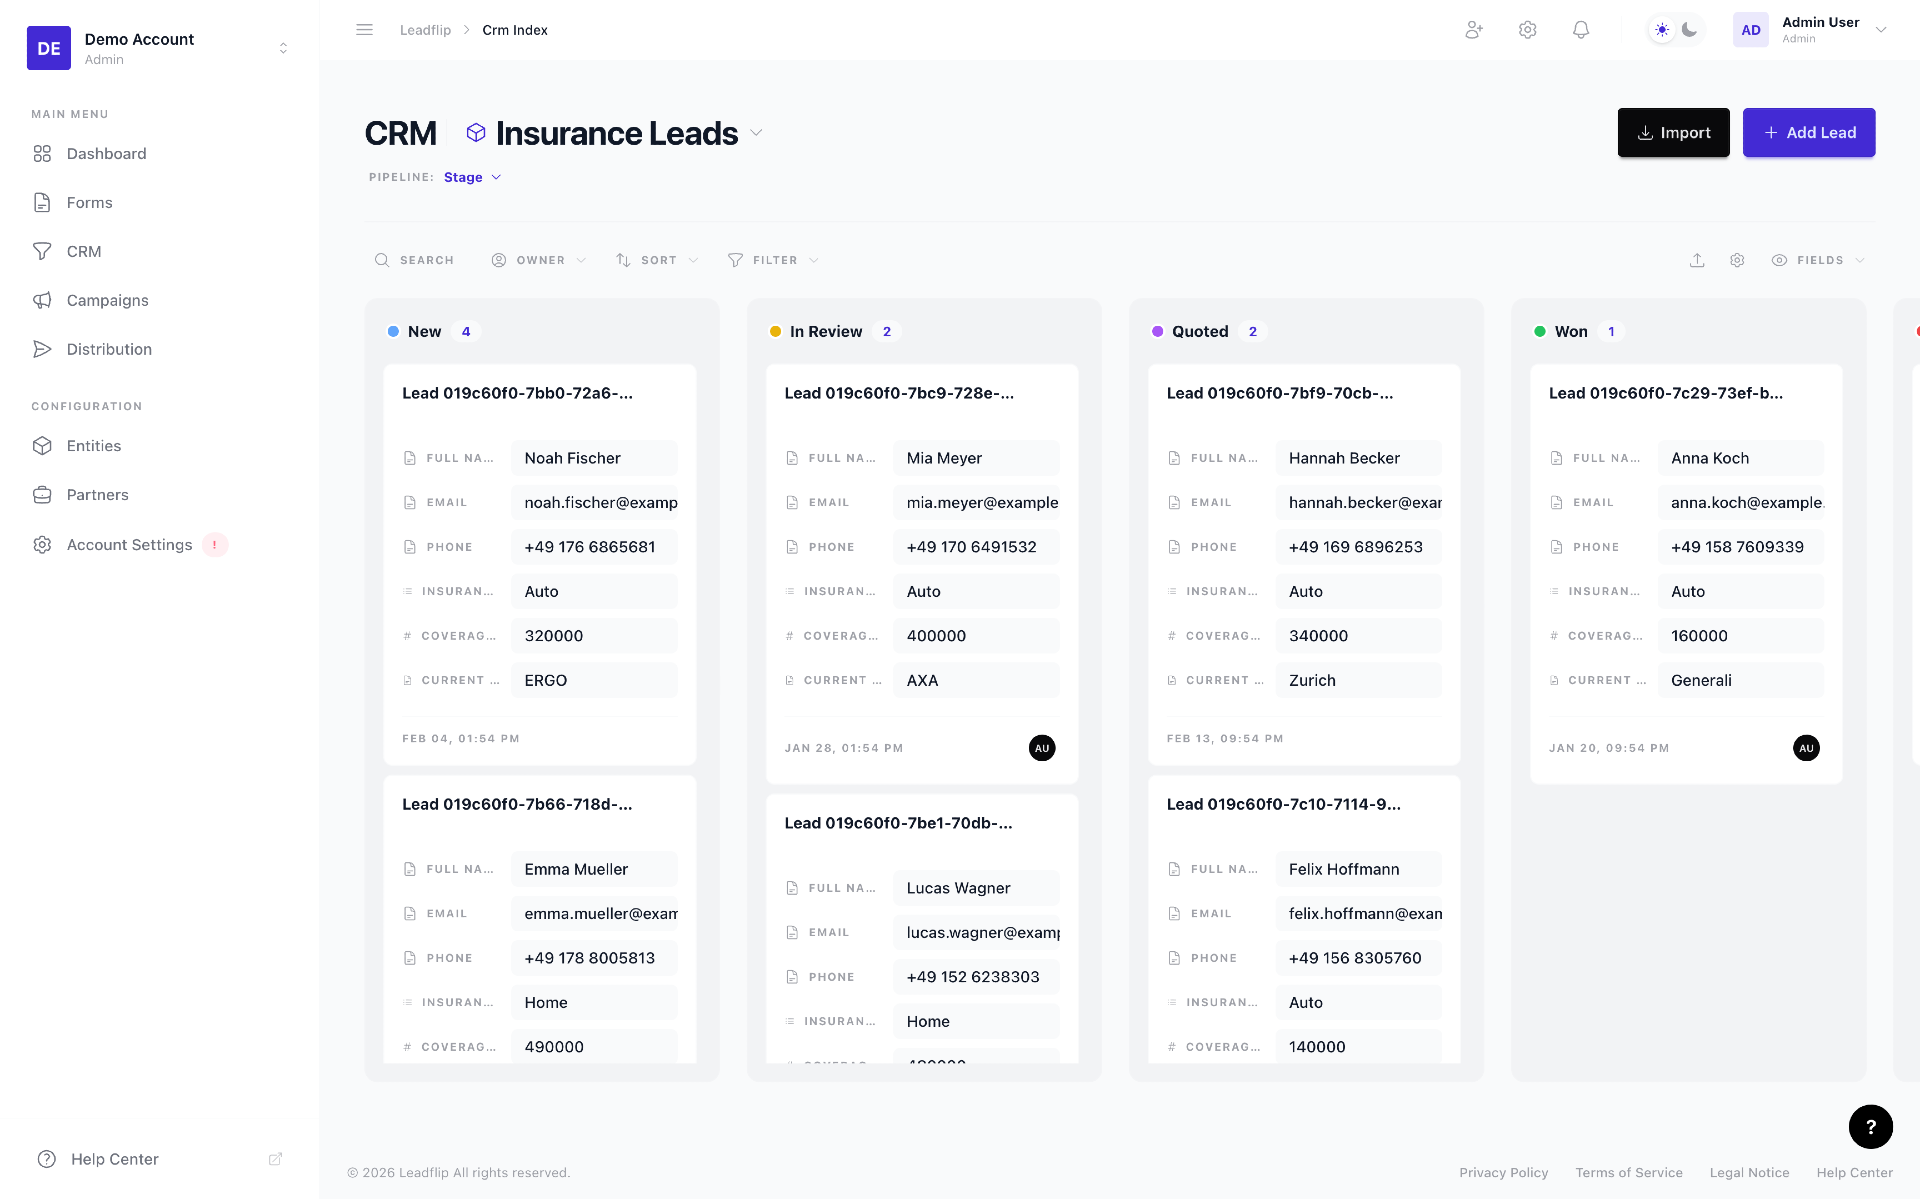This screenshot has width=1920, height=1199.
Task: Open the CRM section in the sidebar
Action: pos(84,251)
